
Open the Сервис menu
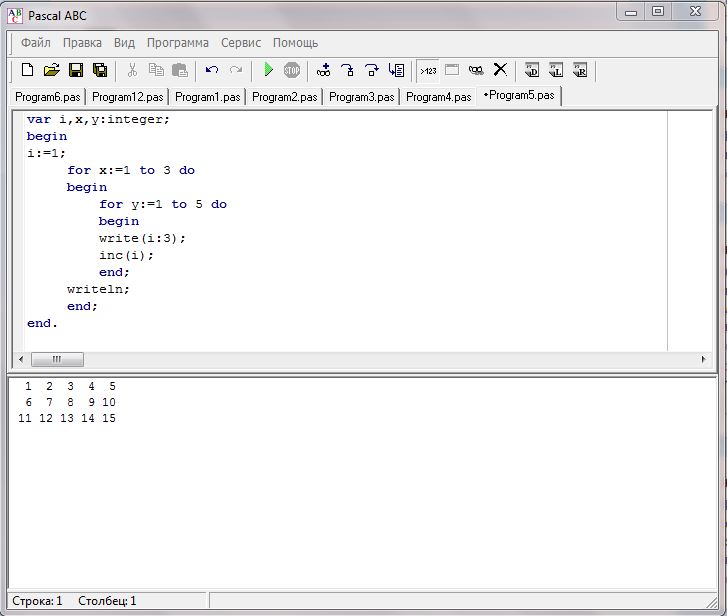240,43
